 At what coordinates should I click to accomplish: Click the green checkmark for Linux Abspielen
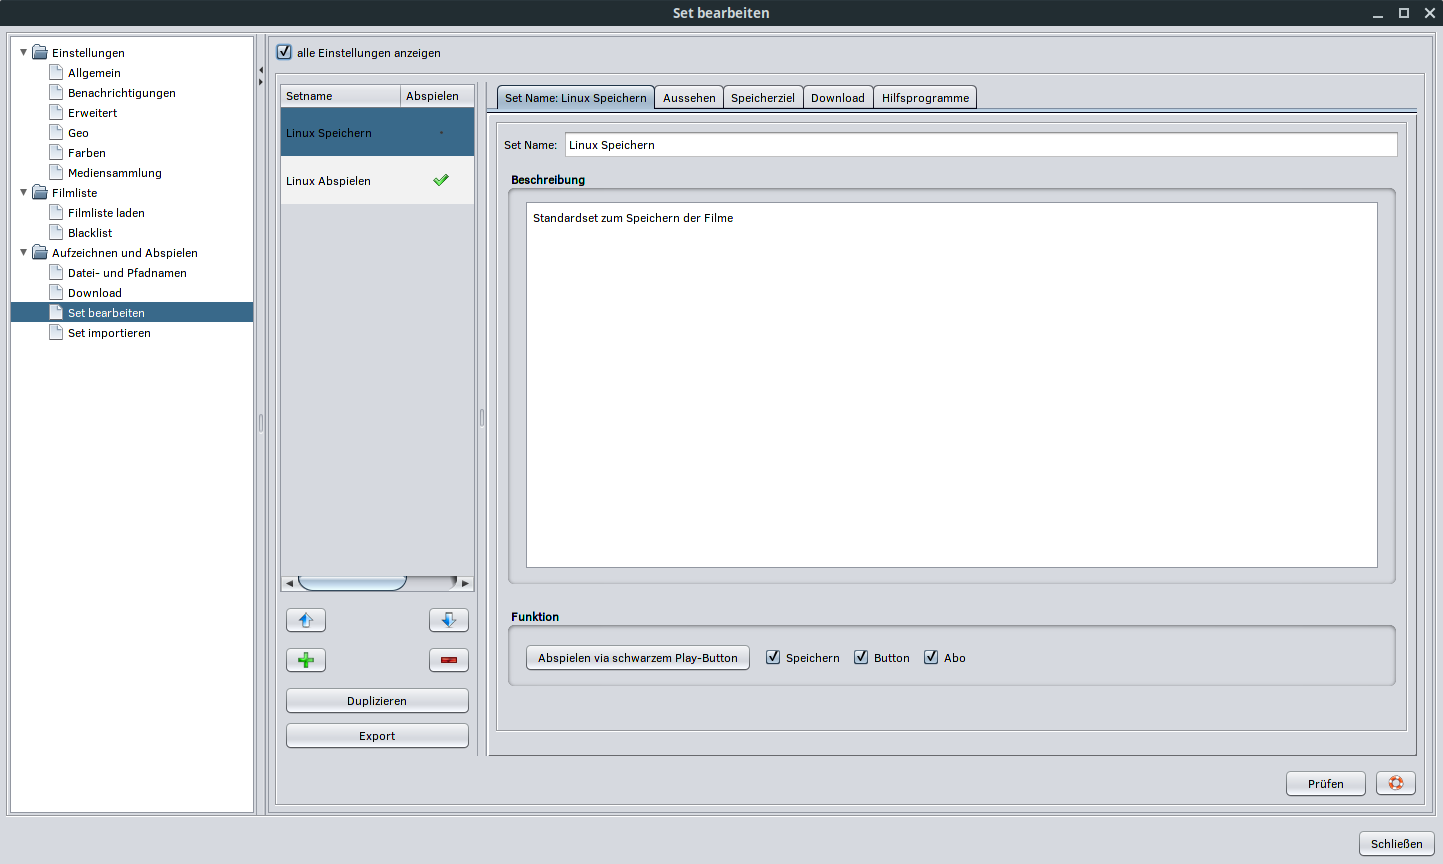440,181
